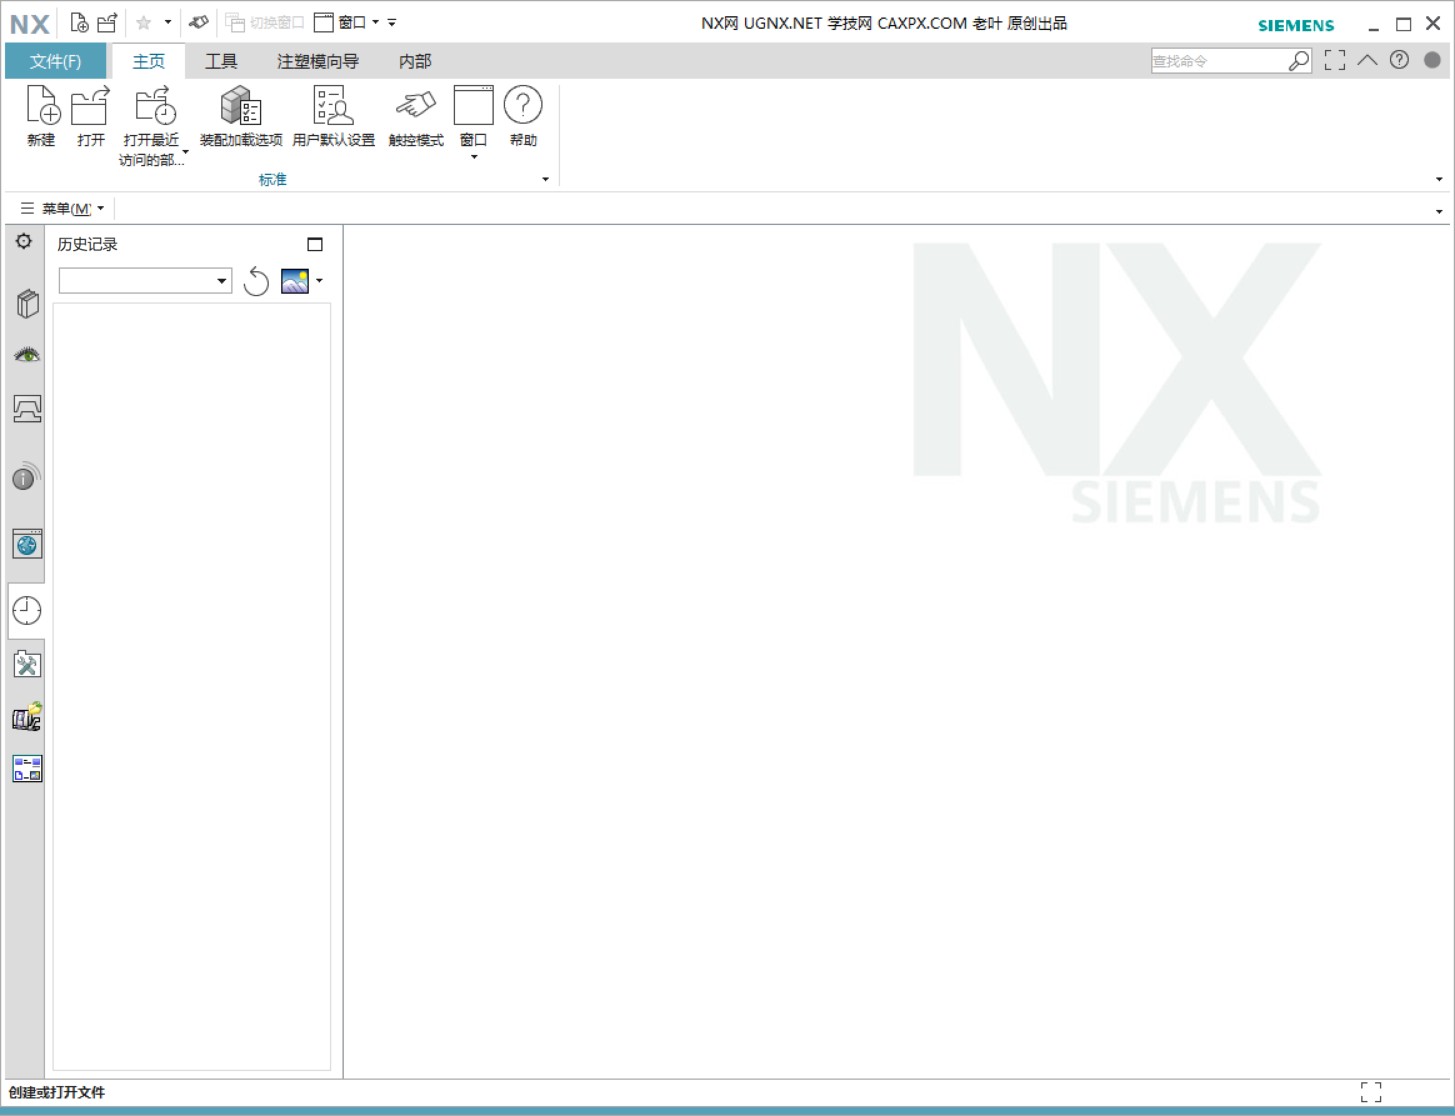1455x1116 pixels.
Task: Switch to the 工具 tools tab
Action: click(221, 61)
